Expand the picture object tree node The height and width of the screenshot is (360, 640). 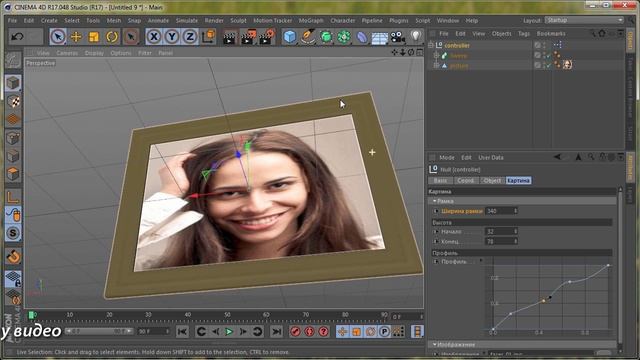pos(436,65)
